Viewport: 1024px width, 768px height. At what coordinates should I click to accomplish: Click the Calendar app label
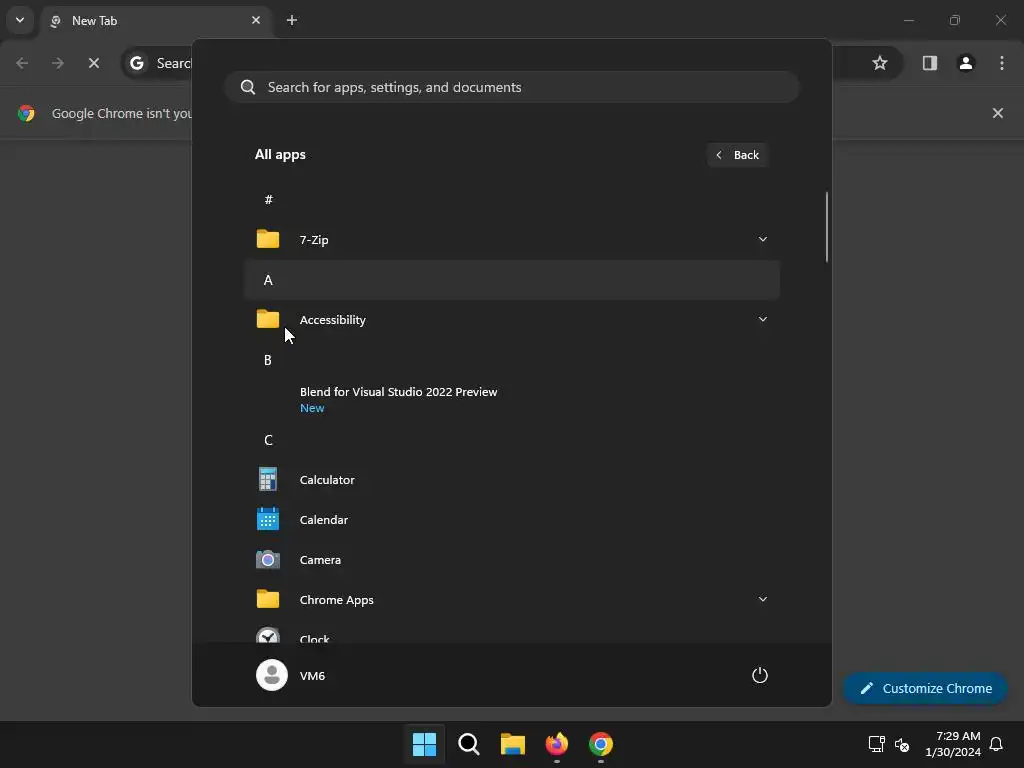click(324, 519)
